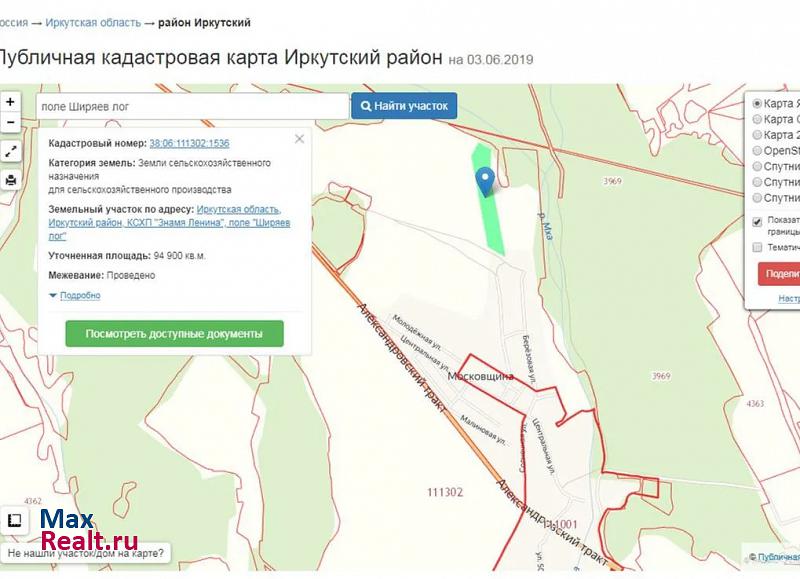Zoom out the map with minus button
800x579 pixels.
pyautogui.click(x=10, y=122)
